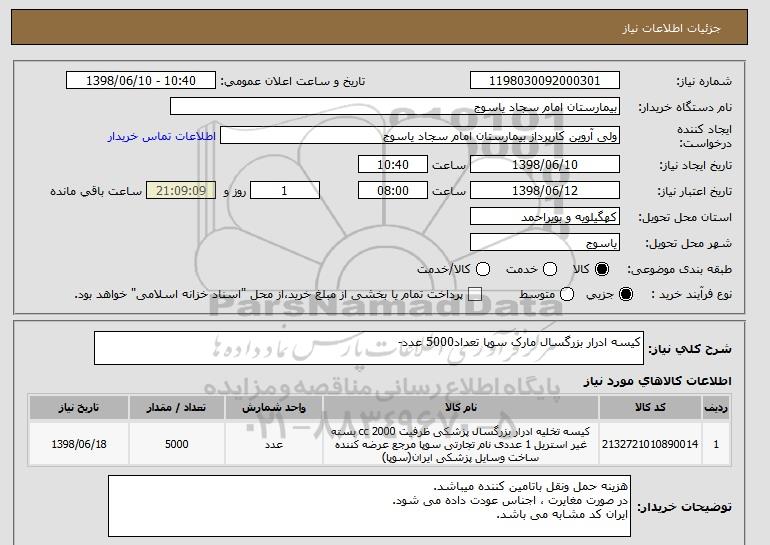Click the validity time field 08:00
The width and height of the screenshot is (770, 545).
(x=393, y=191)
